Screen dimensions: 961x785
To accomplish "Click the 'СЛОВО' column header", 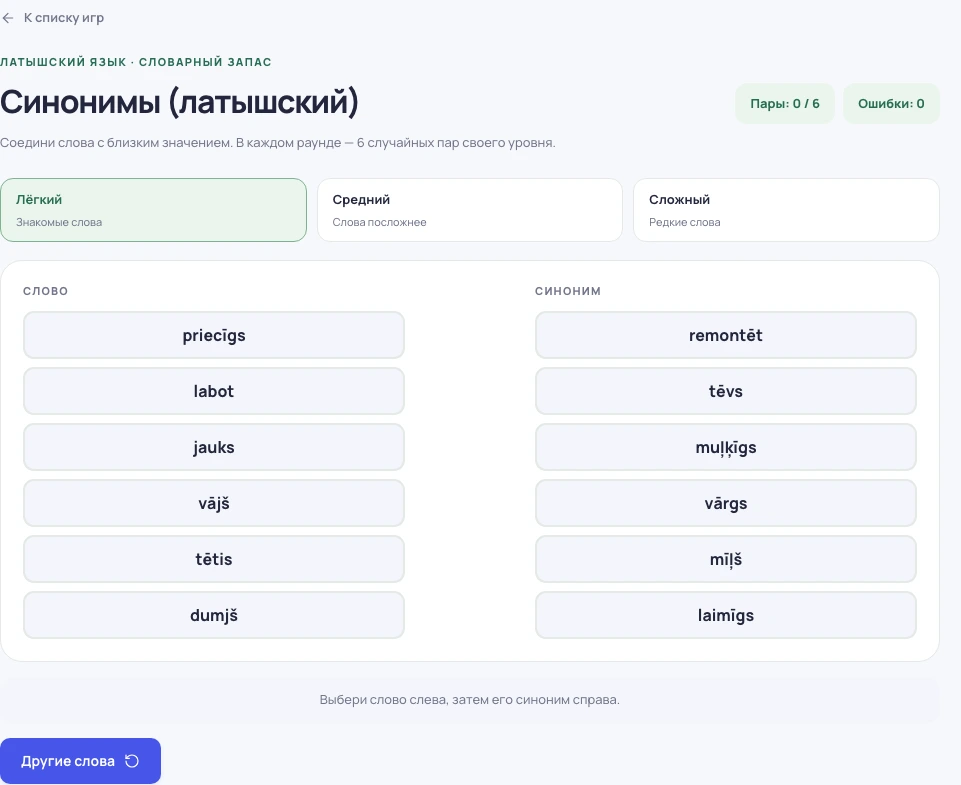I will point(45,291).
